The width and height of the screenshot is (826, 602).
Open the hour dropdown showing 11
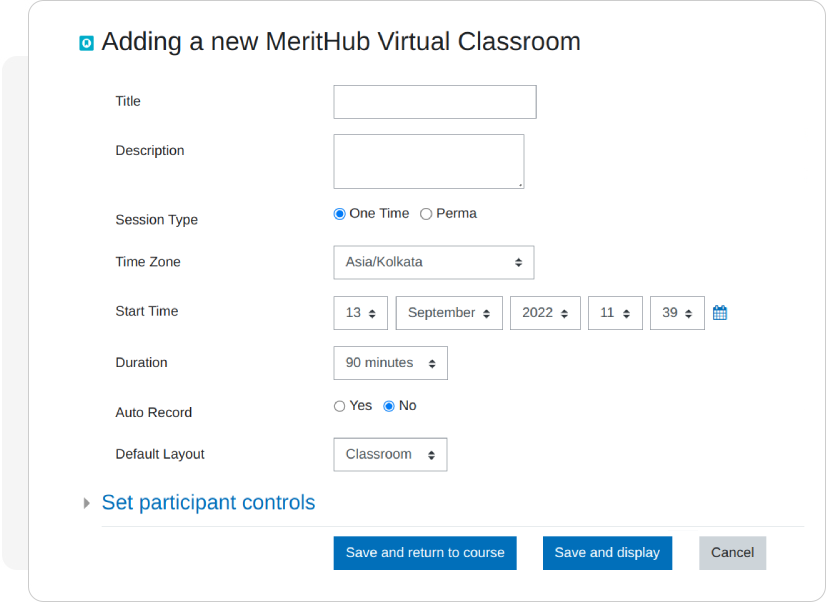615,313
